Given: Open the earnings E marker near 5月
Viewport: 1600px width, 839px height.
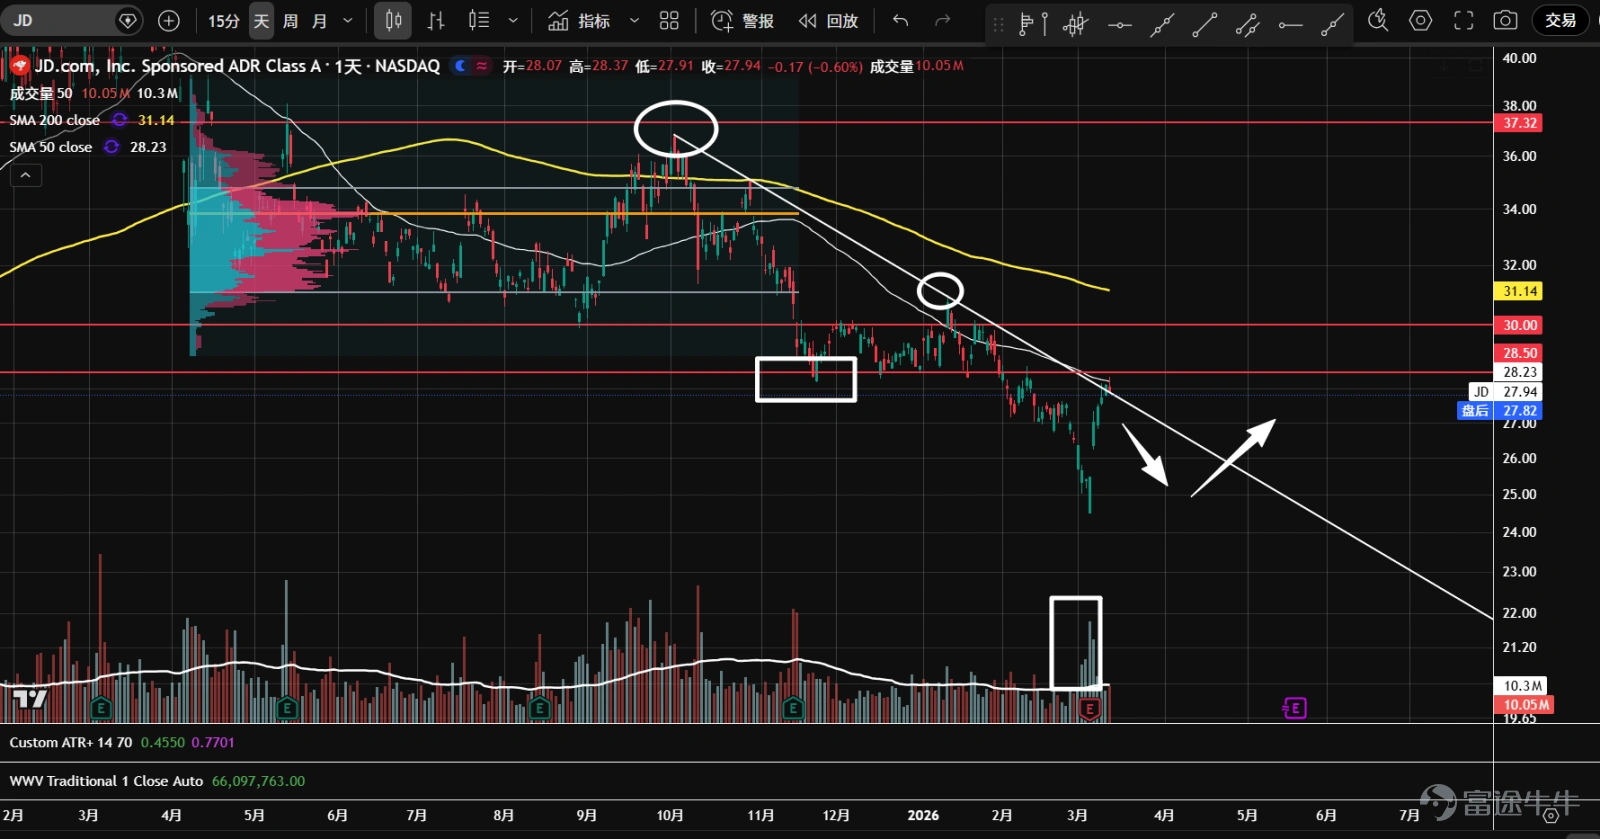Looking at the screenshot, I should coord(287,708).
